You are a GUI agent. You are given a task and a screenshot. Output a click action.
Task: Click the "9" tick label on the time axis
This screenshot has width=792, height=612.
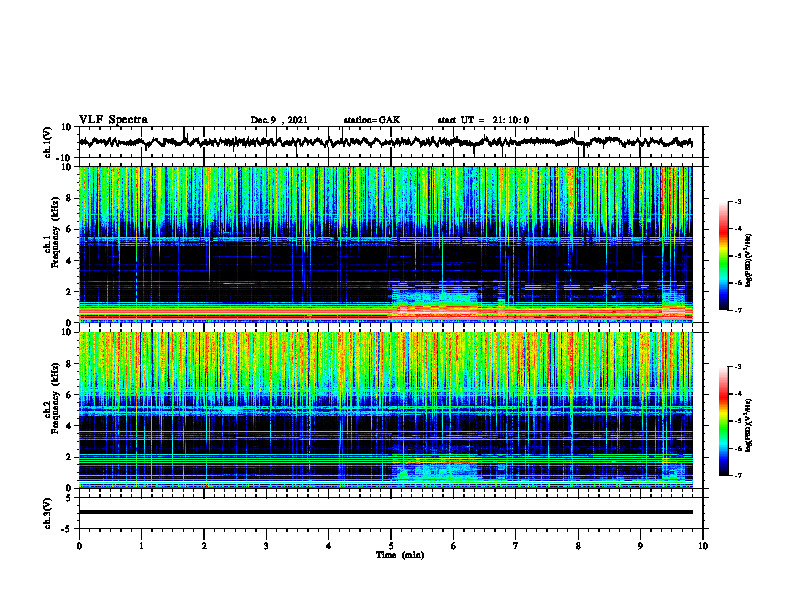[640, 546]
